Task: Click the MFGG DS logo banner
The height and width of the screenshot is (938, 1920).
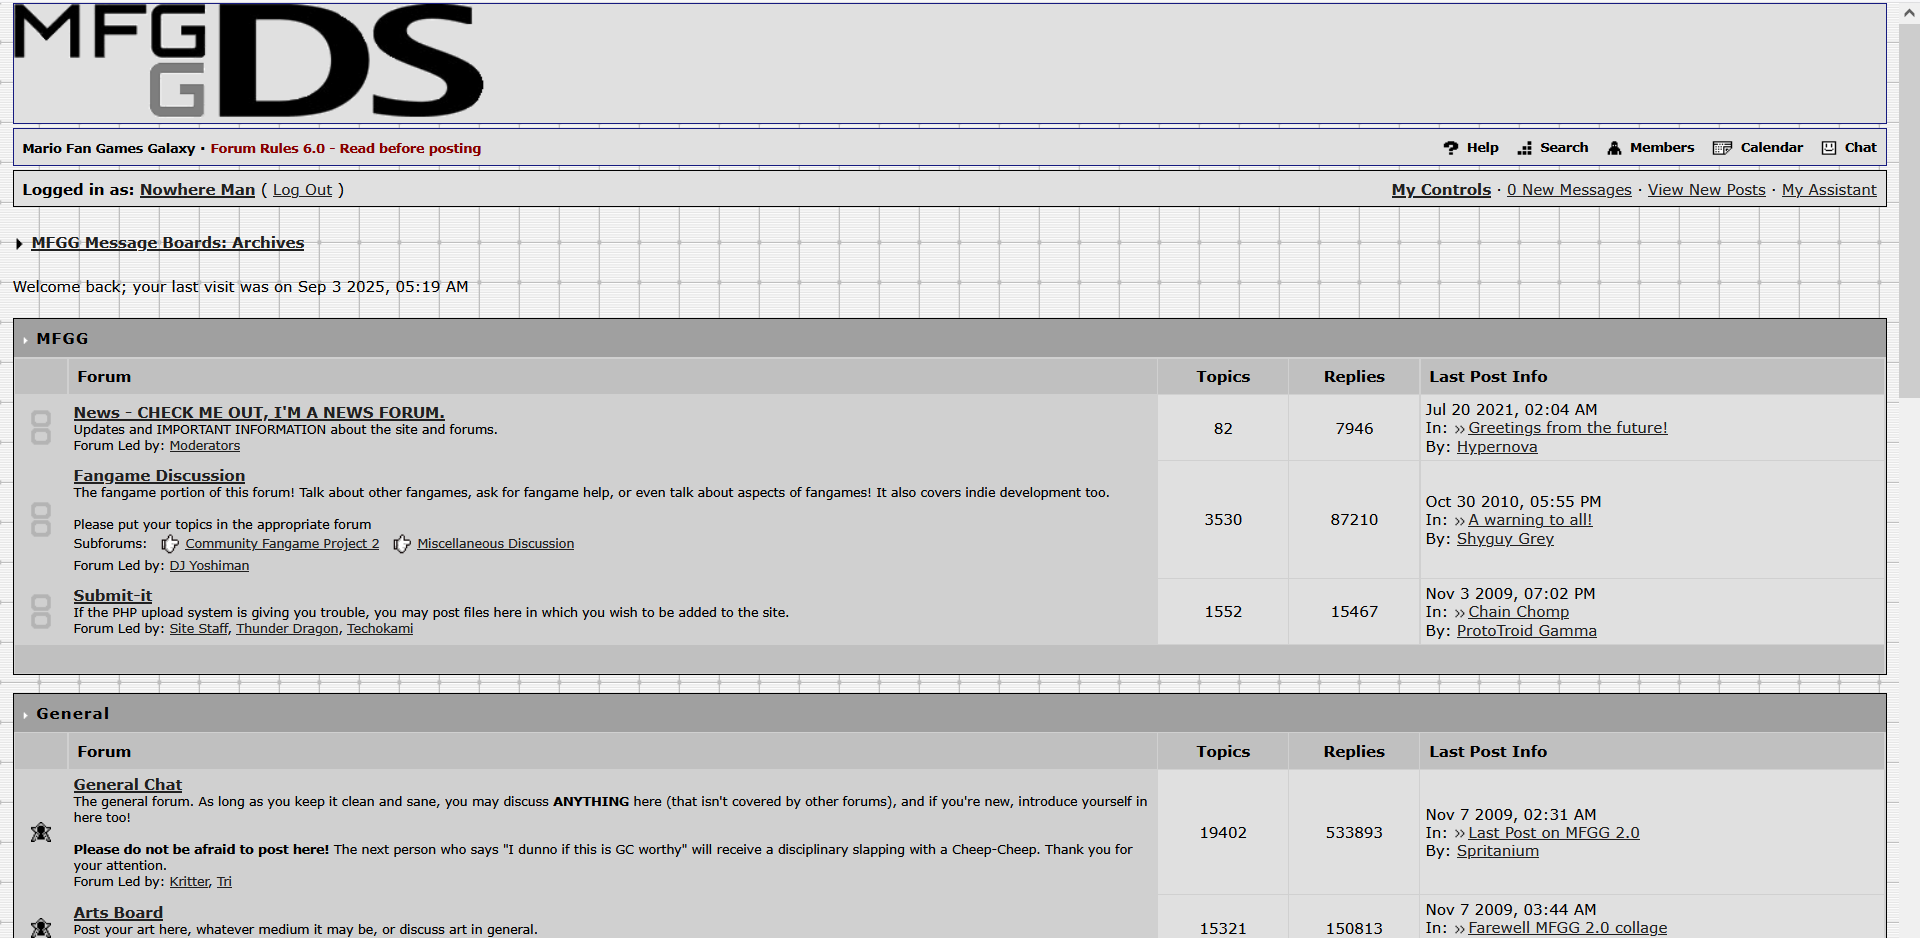Action: pos(248,61)
